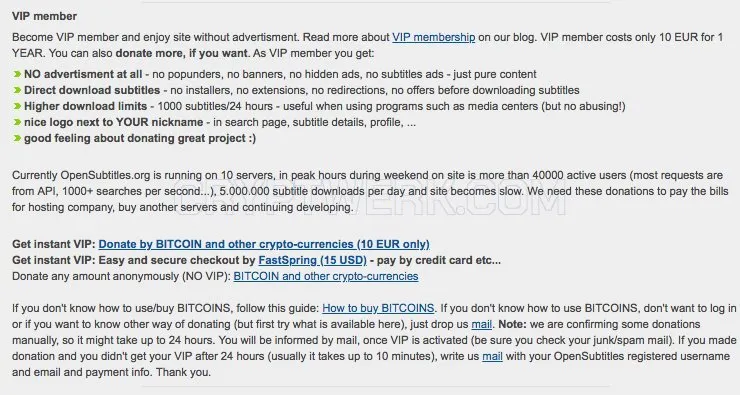The width and height of the screenshot is (740, 395).
Task: Click the 'Direct download subtitles' bold text
Action: pos(92,90)
